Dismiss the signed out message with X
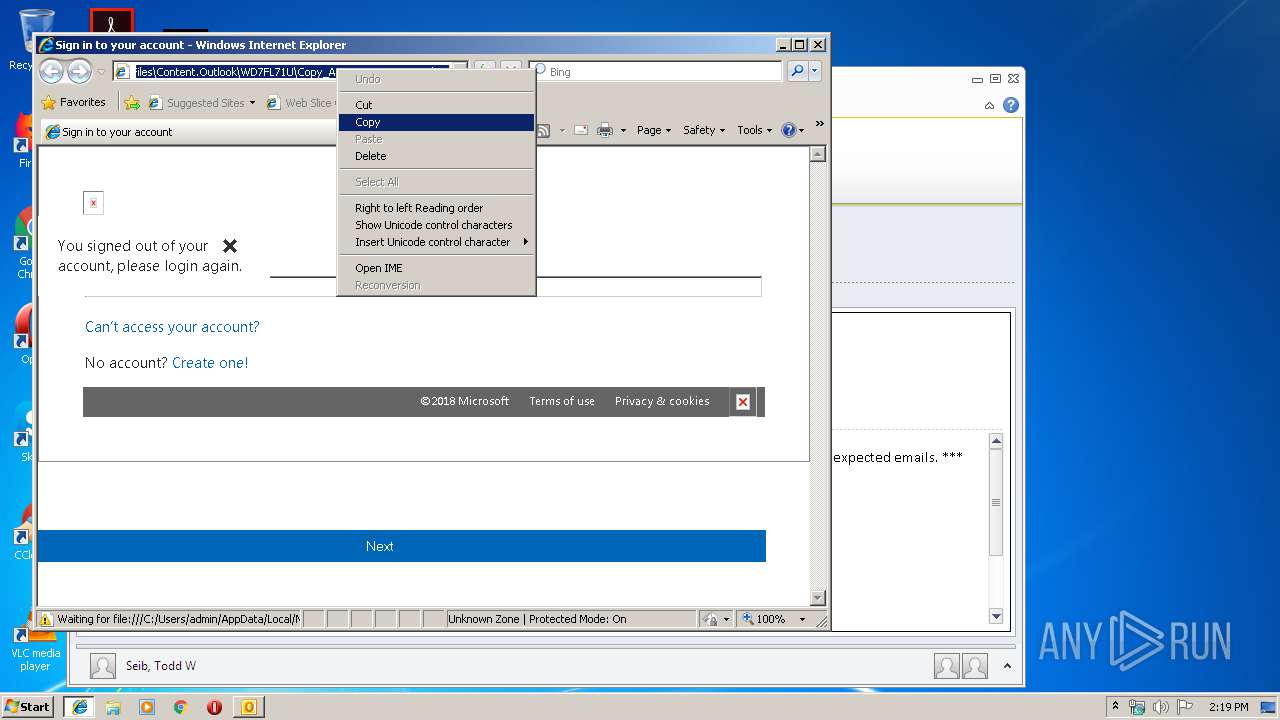This screenshot has width=1280, height=720. pos(230,246)
